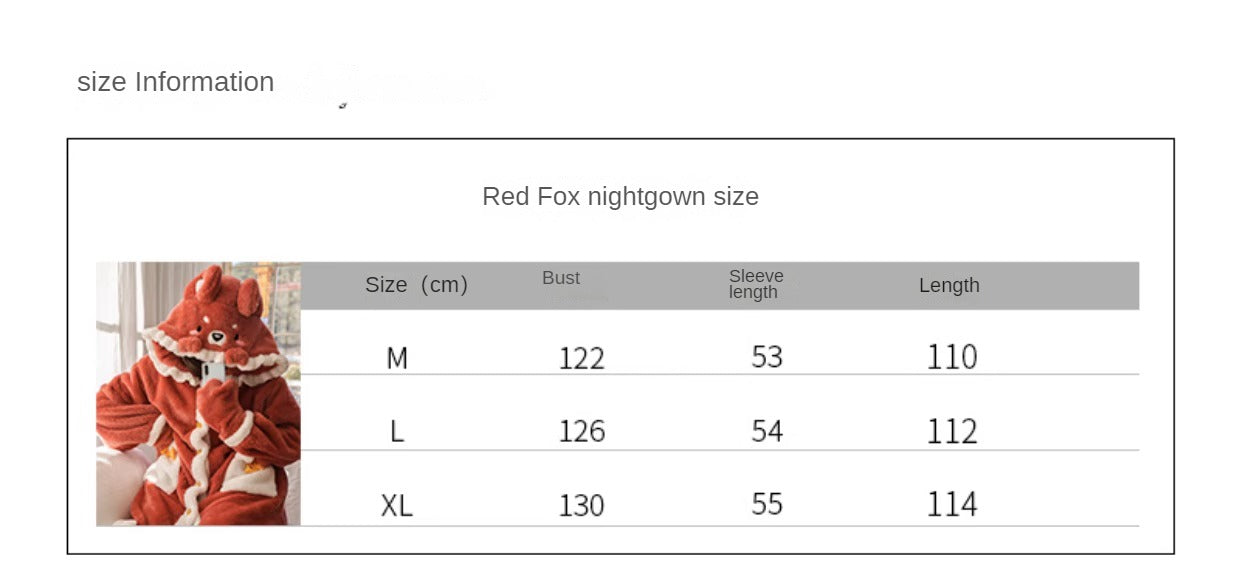The height and width of the screenshot is (588, 1240).
Task: Select the XL size row label
Action: [x=396, y=506]
